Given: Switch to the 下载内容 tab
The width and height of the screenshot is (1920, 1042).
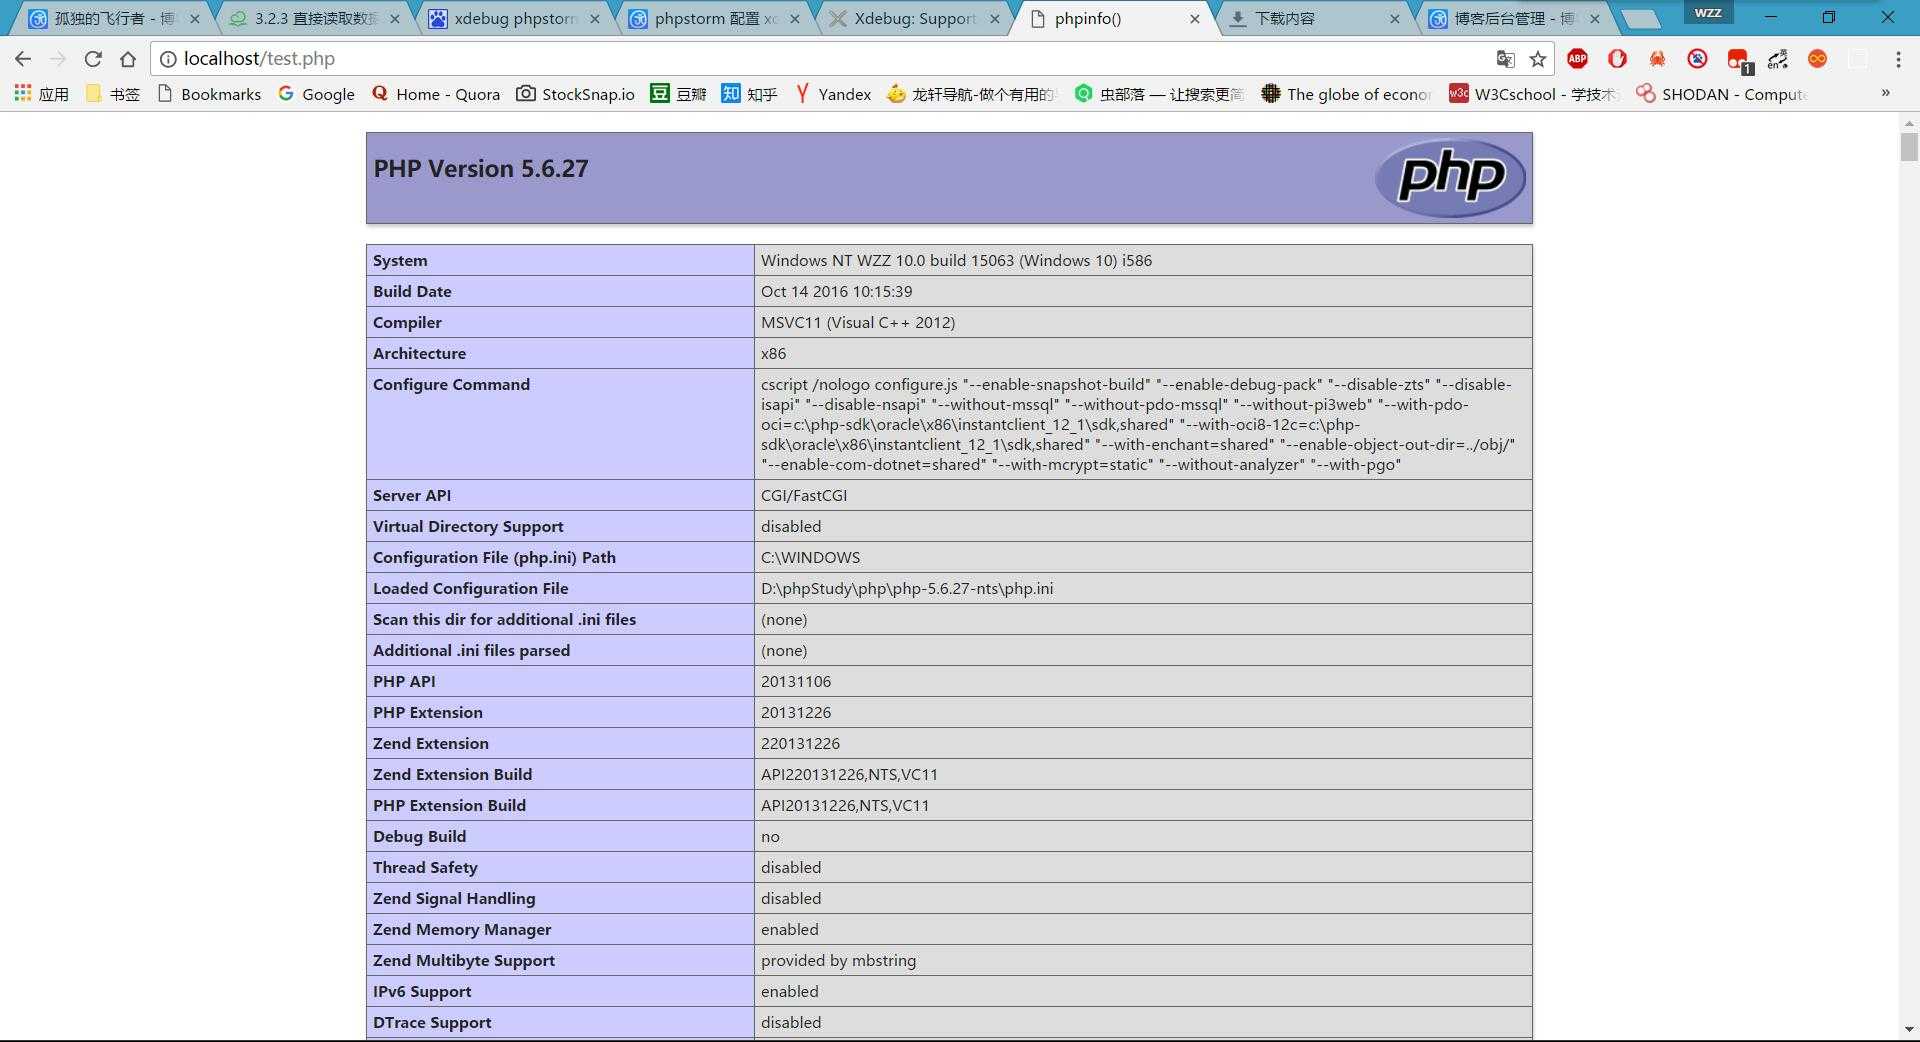Looking at the screenshot, I should [1312, 19].
